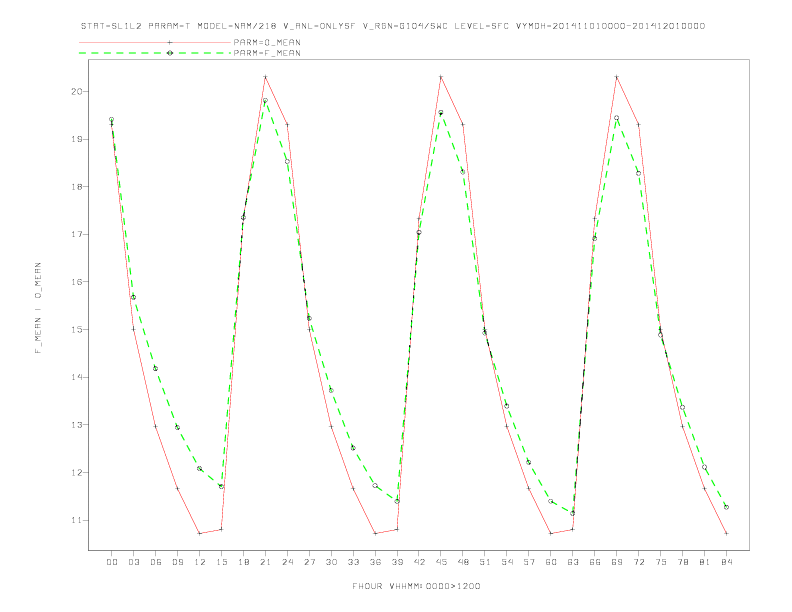Click y-axis tick label 16
The height and width of the screenshot is (612, 792).
(77, 282)
